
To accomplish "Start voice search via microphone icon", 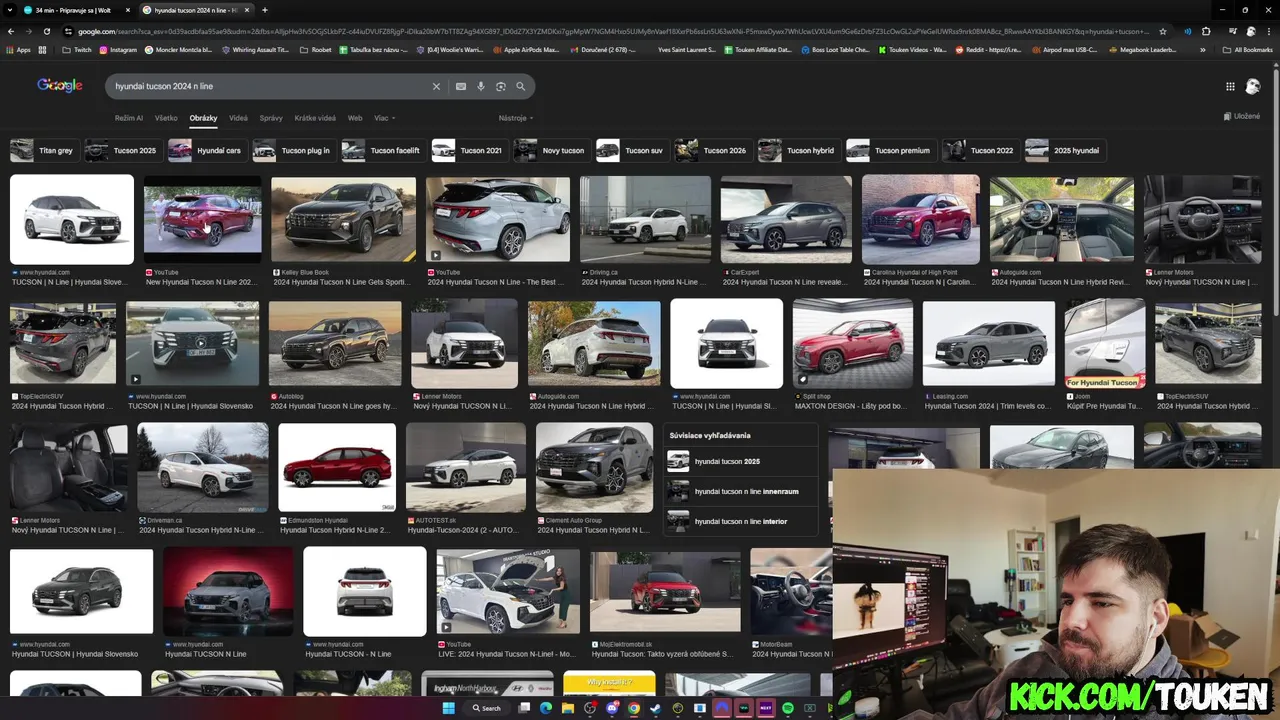I will tap(481, 87).
